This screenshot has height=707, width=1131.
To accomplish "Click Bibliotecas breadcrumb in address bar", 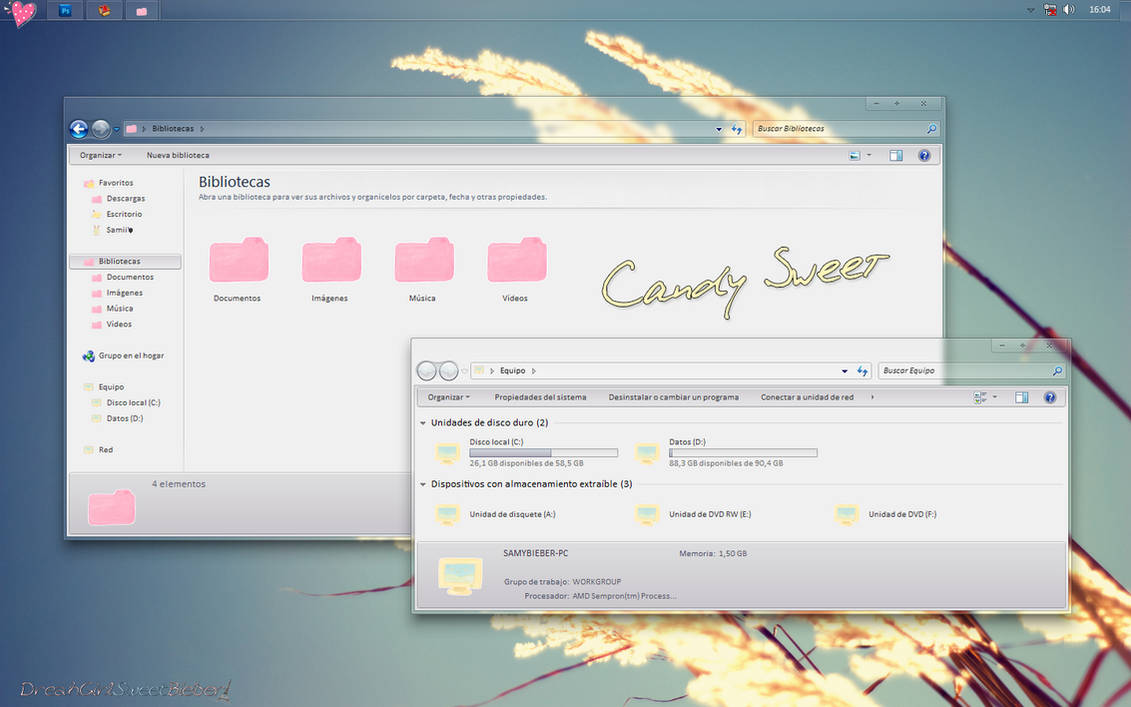I will pyautogui.click(x=173, y=128).
